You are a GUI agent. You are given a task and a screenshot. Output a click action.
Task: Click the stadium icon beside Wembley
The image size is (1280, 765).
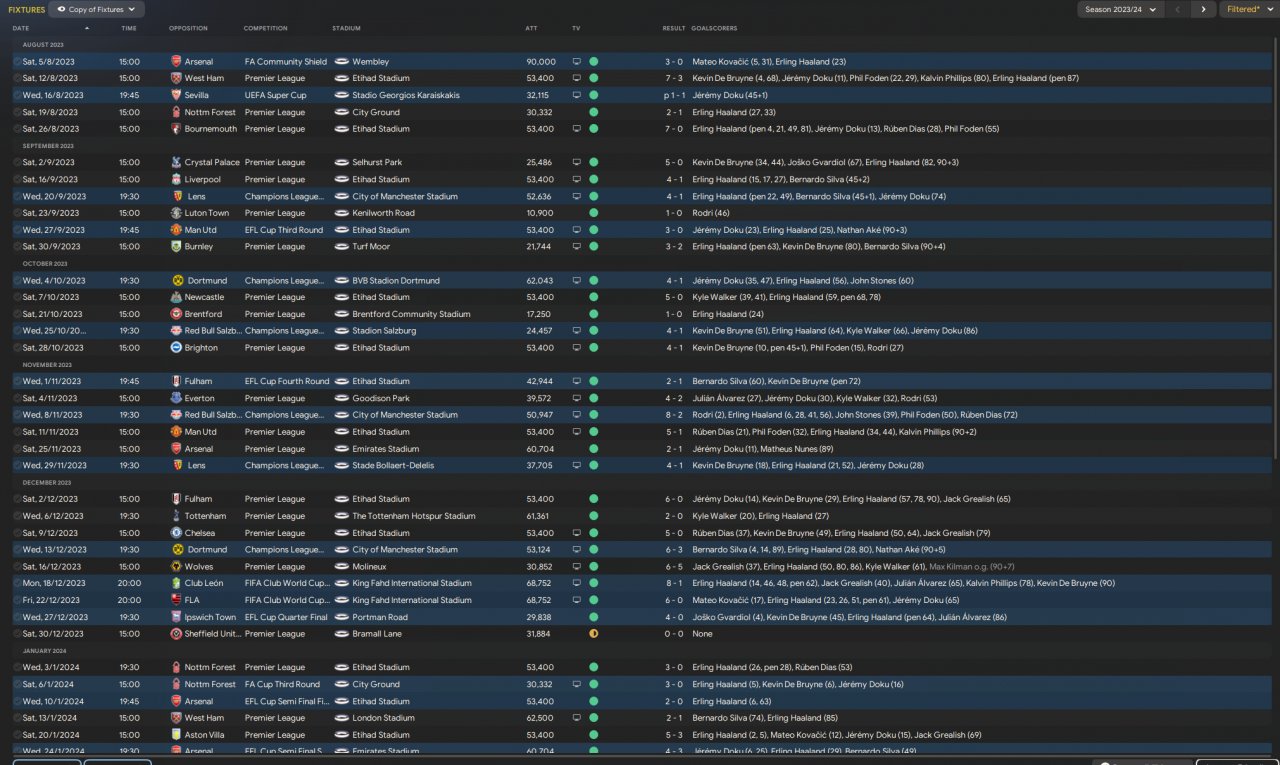[x=342, y=62]
